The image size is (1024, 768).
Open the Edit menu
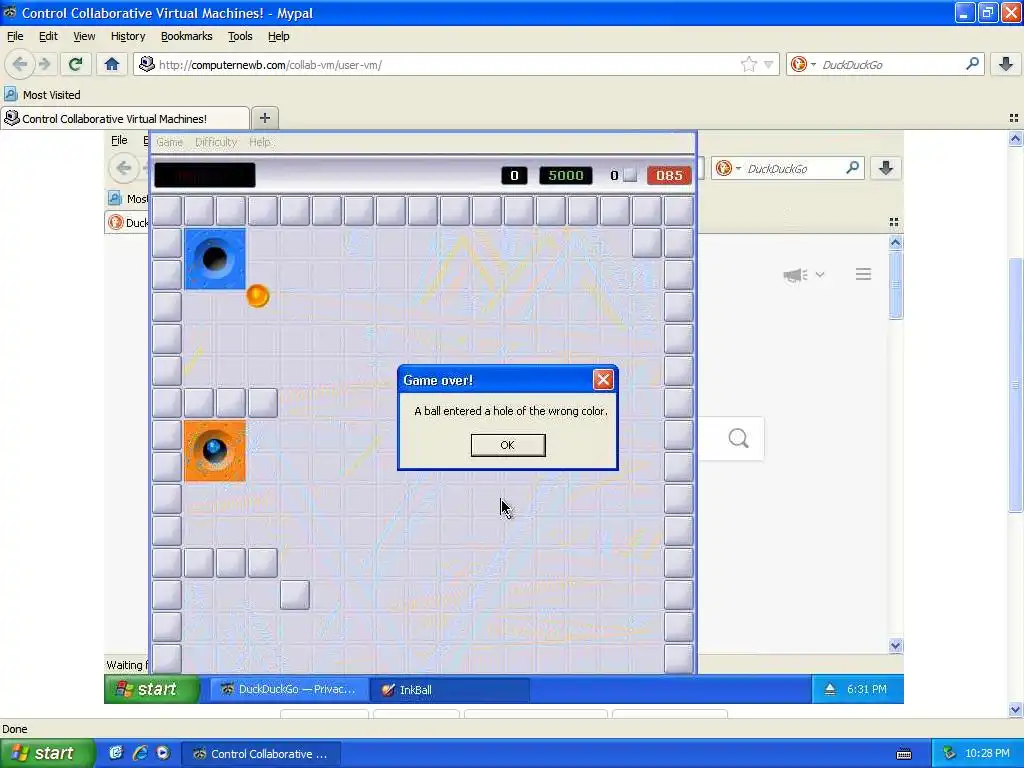48,36
